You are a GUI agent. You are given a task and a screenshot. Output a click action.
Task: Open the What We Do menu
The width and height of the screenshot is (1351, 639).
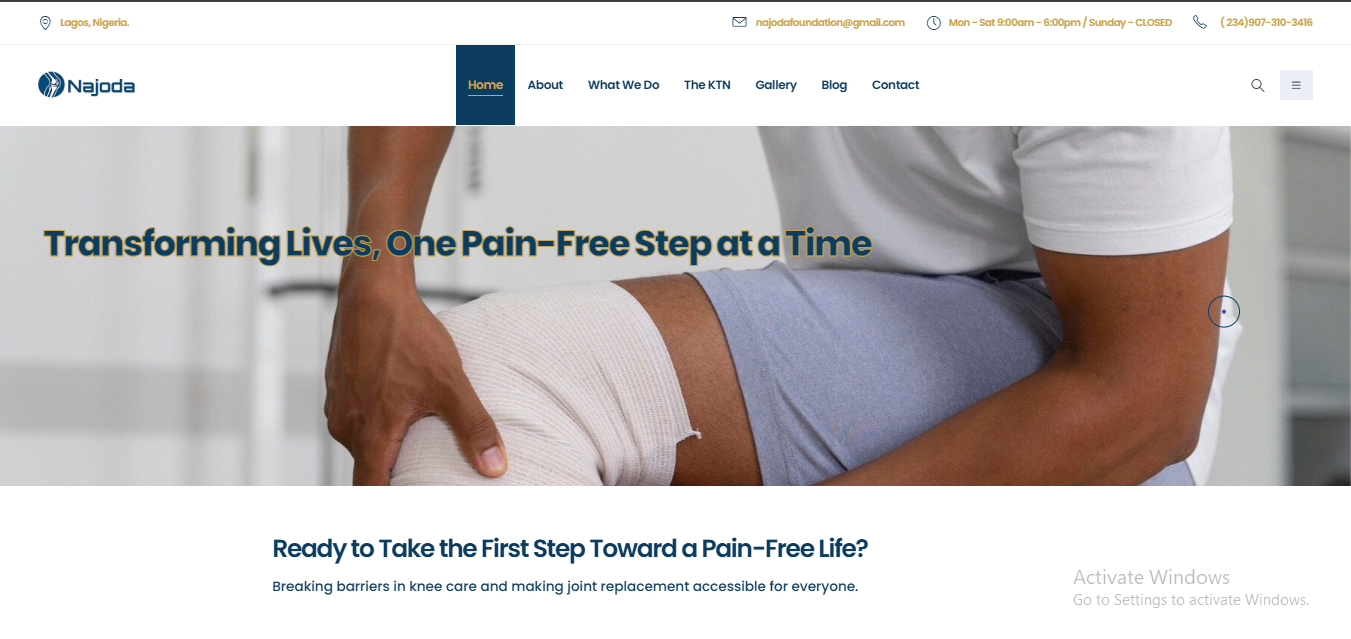(x=623, y=85)
